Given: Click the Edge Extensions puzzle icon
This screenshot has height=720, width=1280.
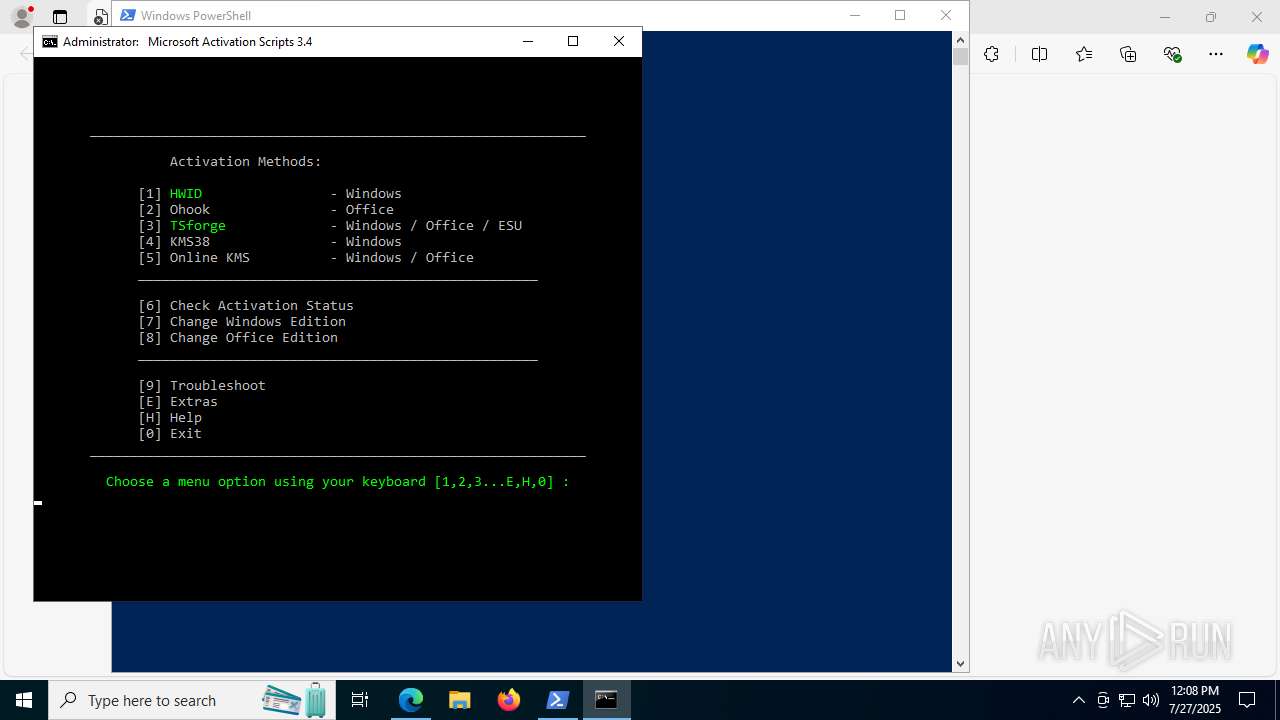Looking at the screenshot, I should pos(991,54).
